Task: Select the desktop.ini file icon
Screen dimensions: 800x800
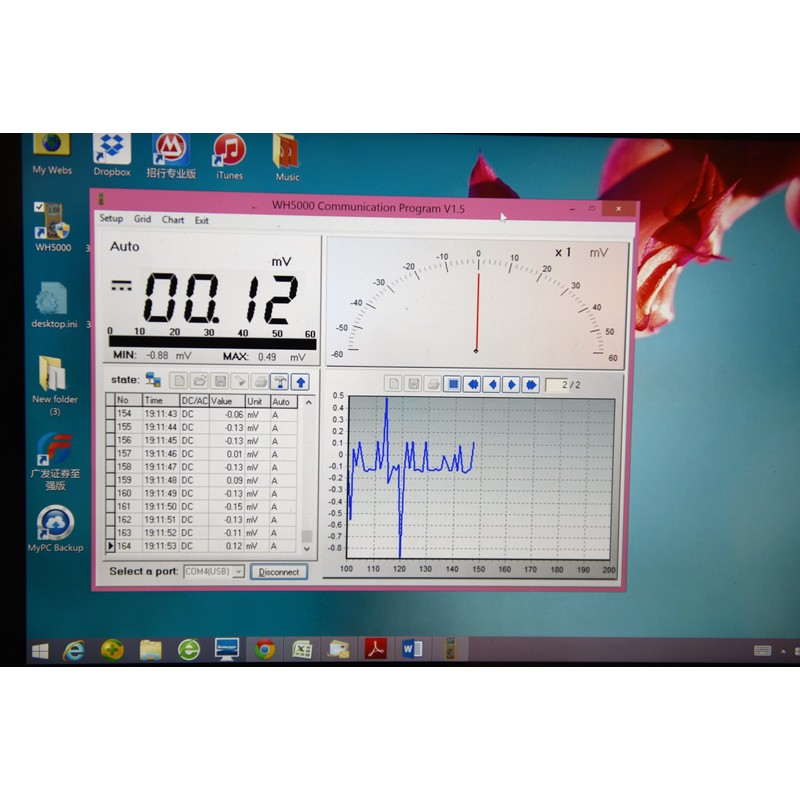Action: pos(53,305)
